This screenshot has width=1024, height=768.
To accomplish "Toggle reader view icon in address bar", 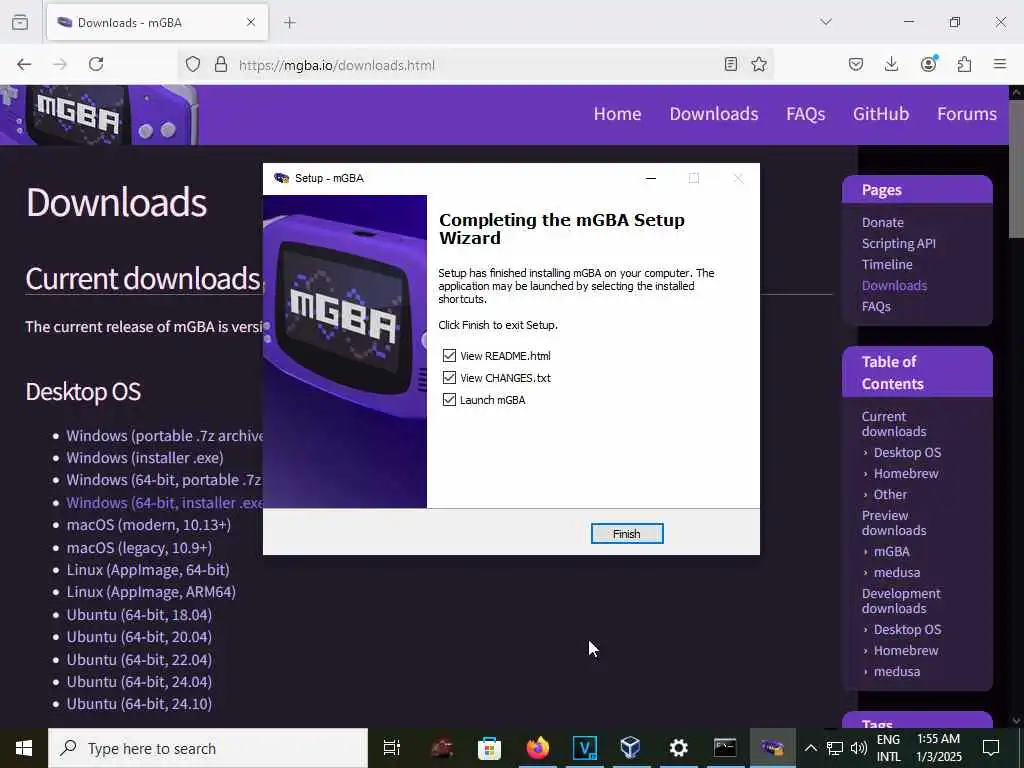I will [731, 64].
